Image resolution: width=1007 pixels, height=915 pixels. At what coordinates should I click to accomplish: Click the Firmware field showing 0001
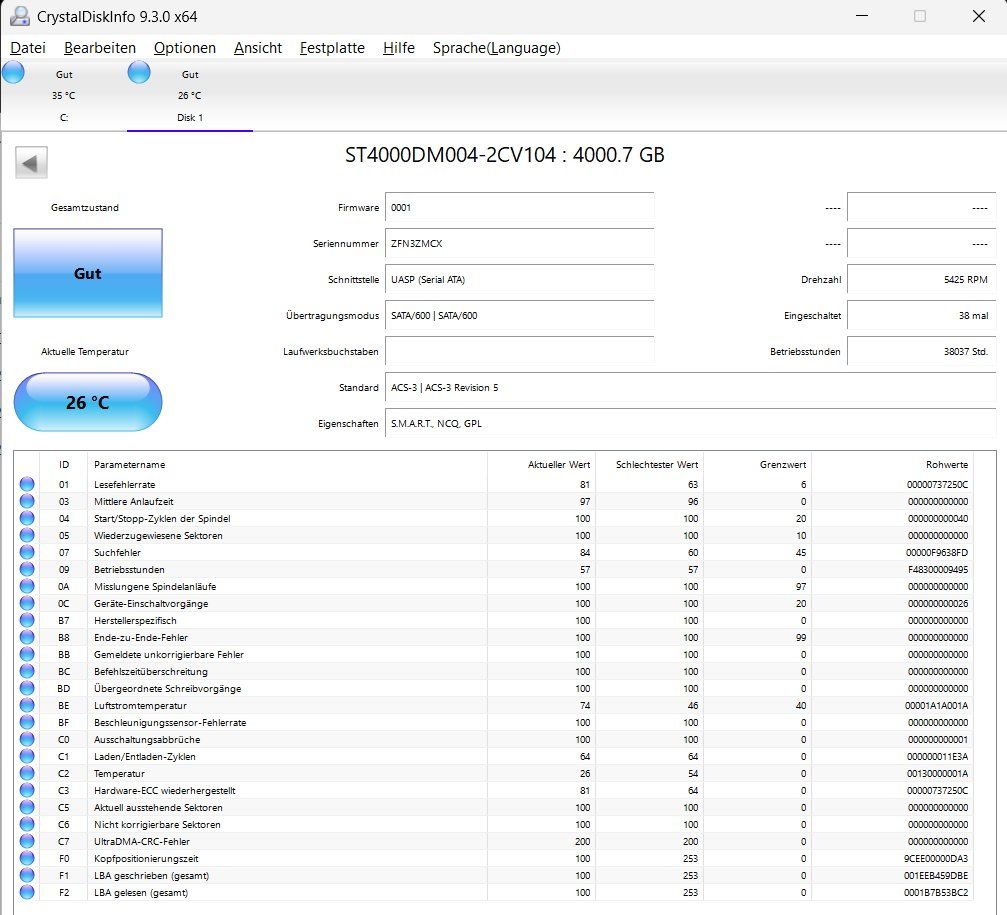click(520, 207)
